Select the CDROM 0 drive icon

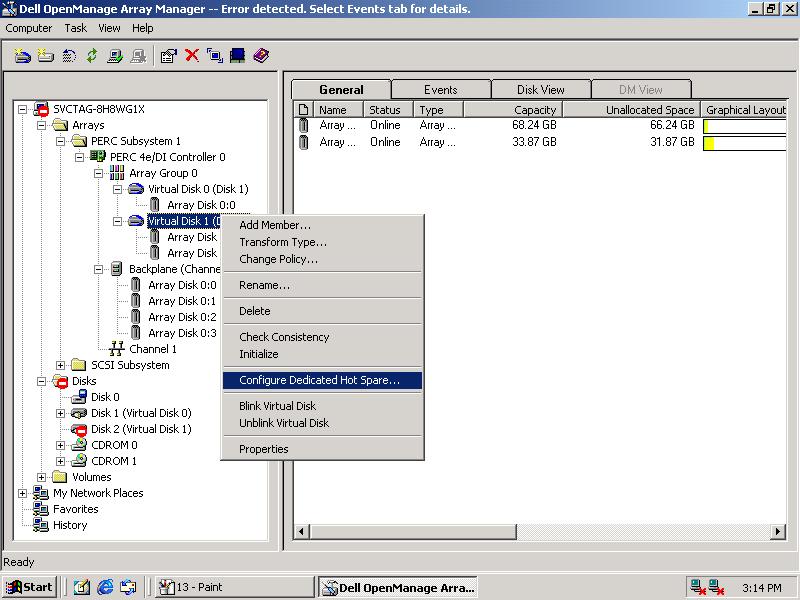79,445
